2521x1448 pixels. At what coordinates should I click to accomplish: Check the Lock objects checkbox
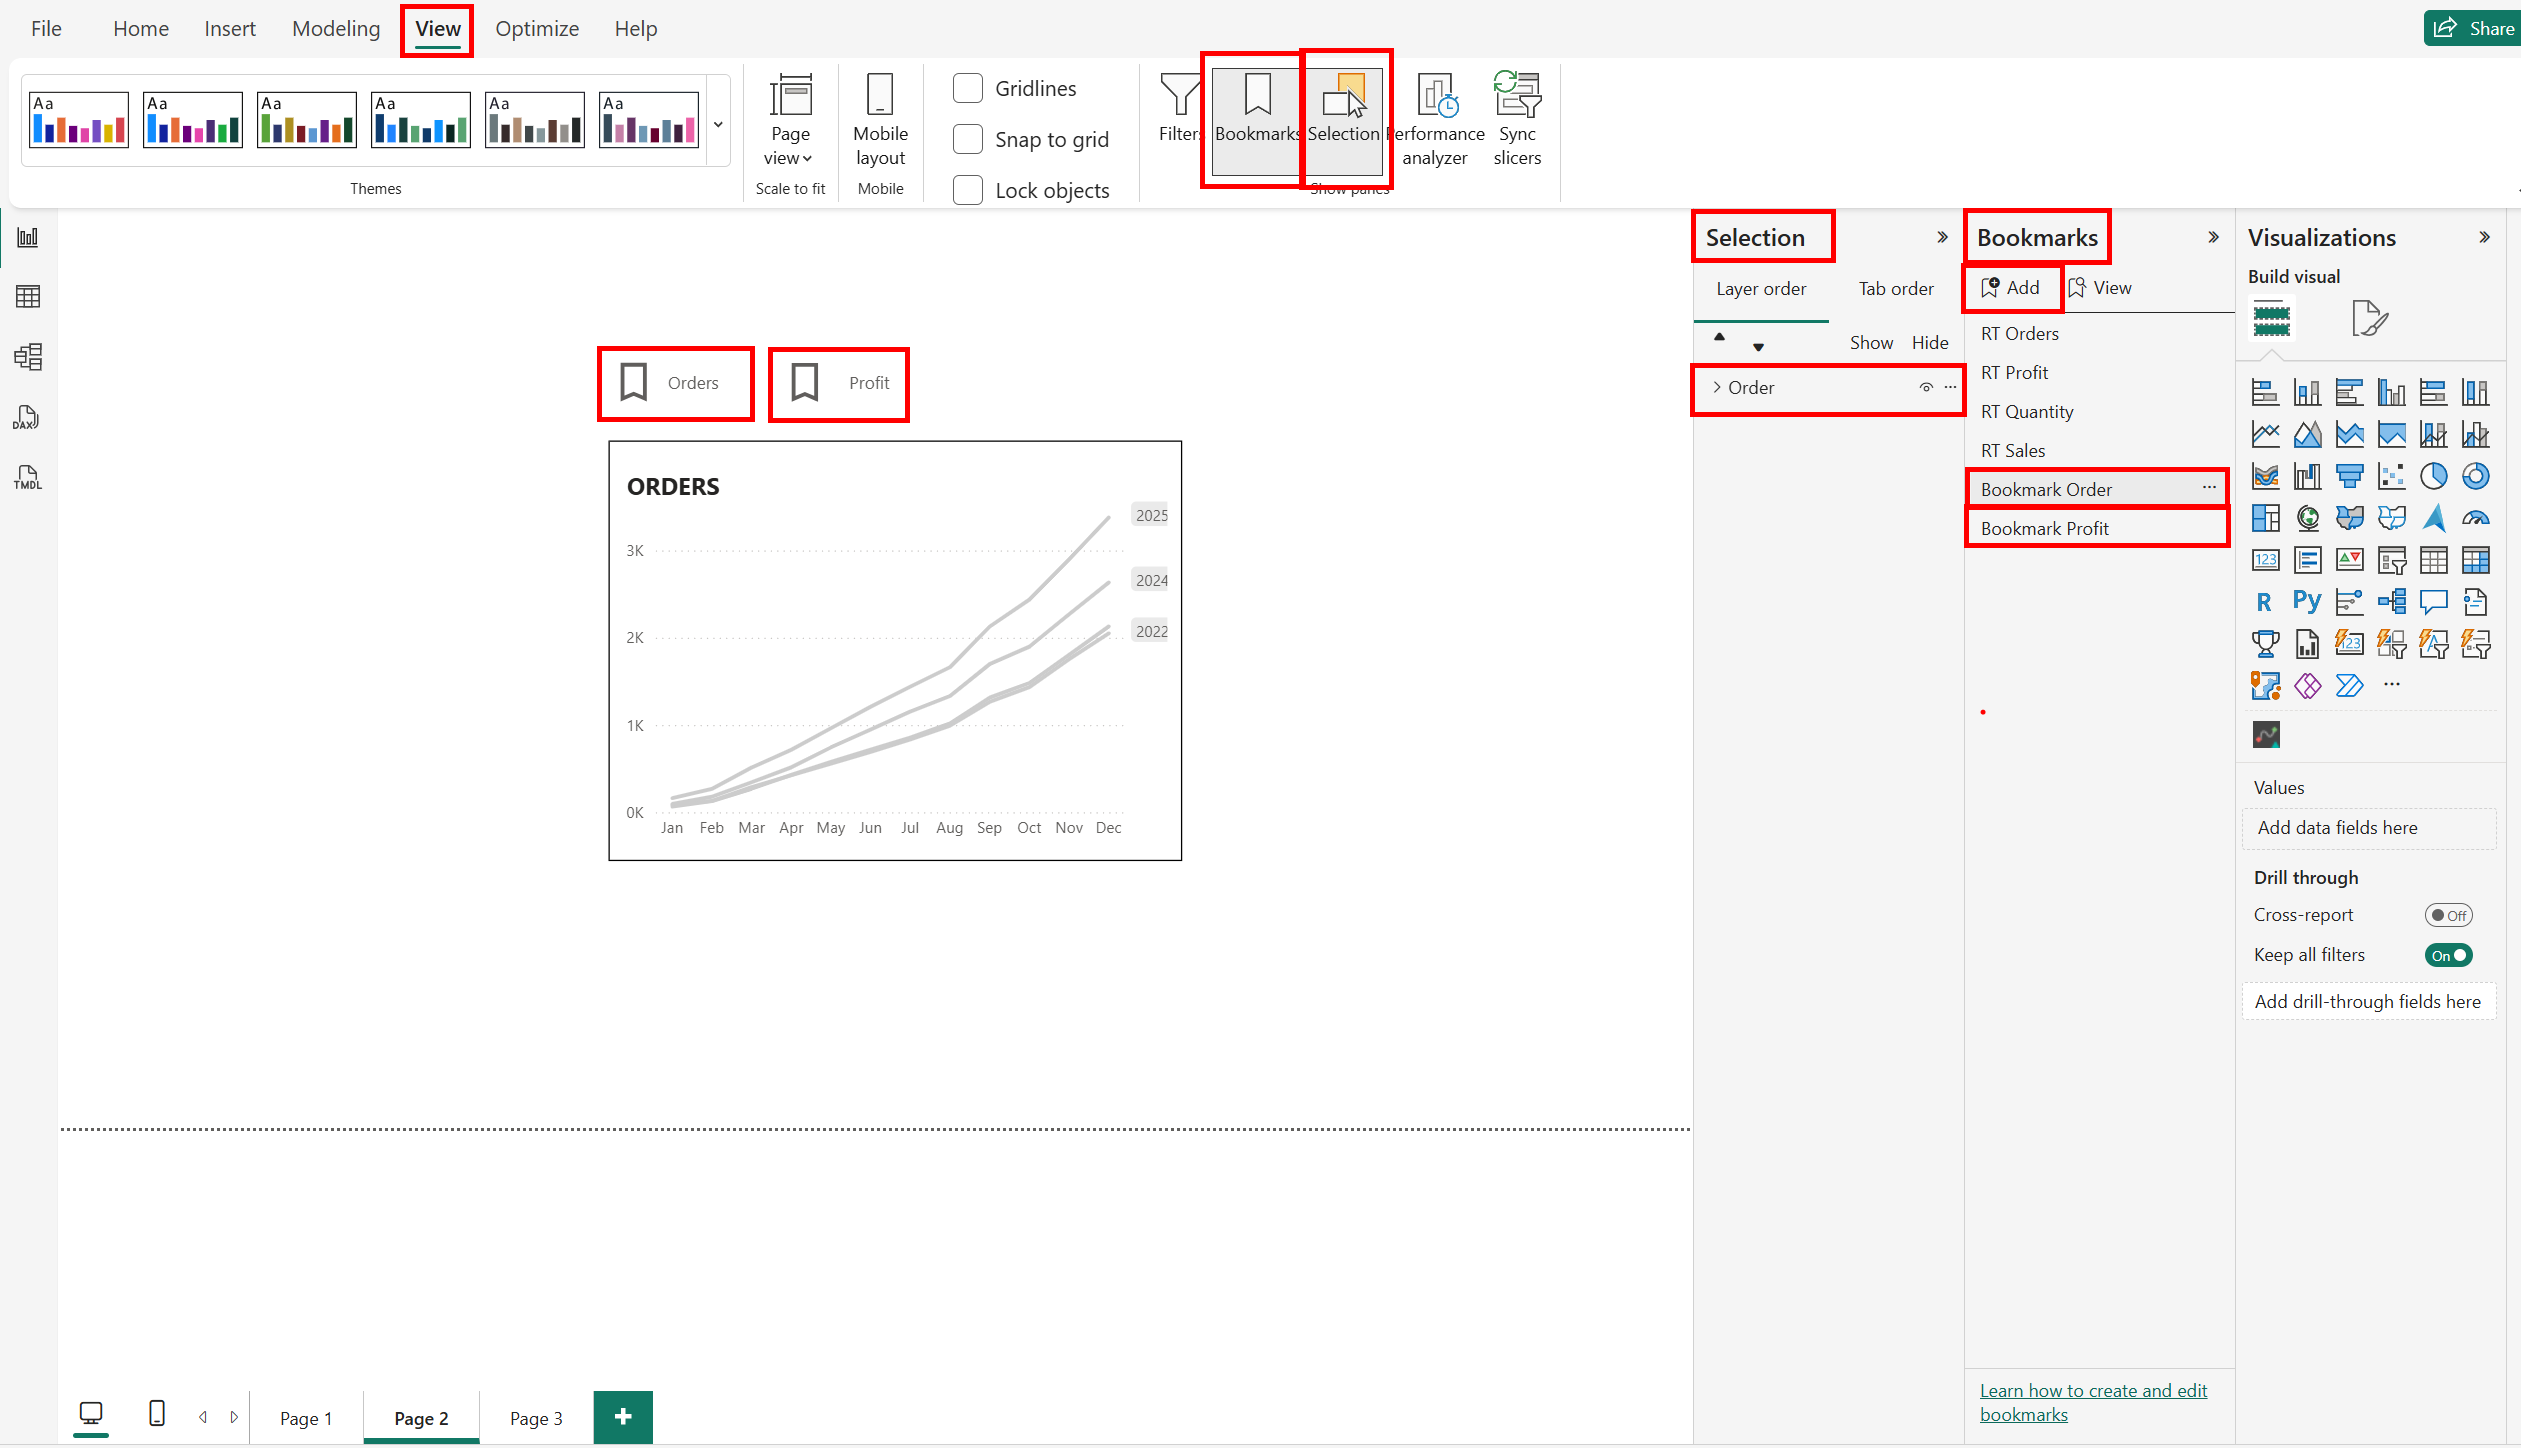pos(968,190)
